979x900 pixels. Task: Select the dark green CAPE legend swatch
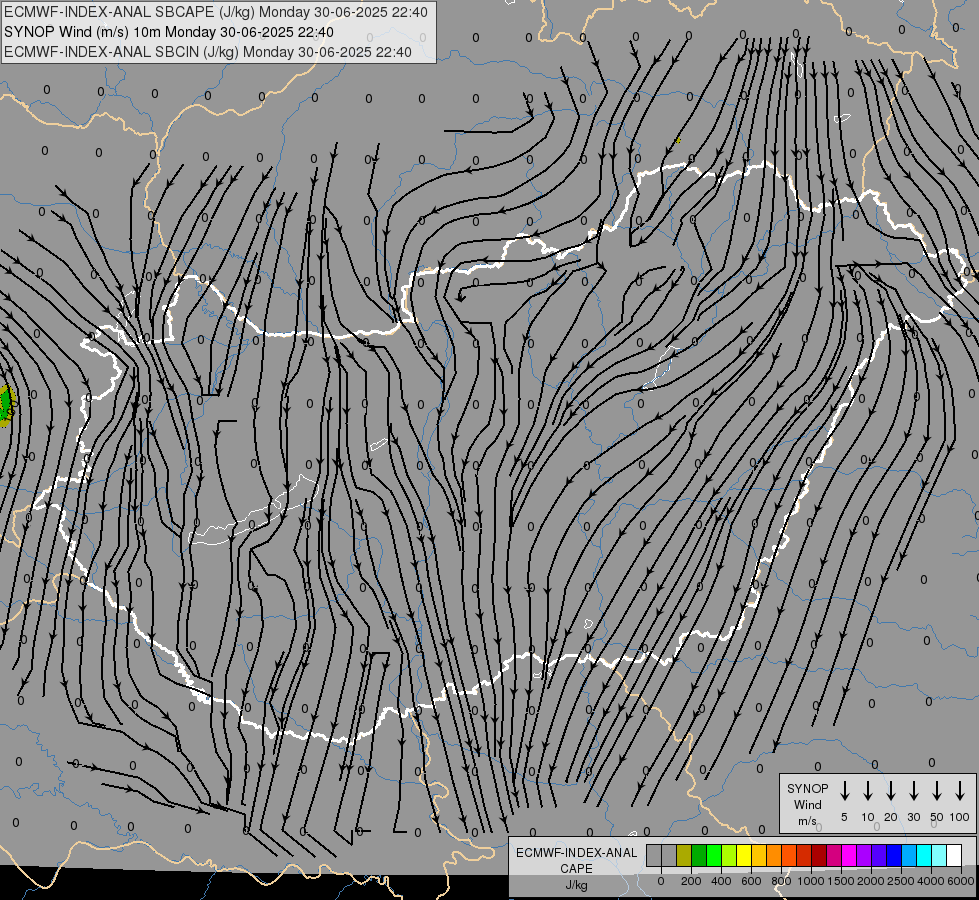click(699, 856)
